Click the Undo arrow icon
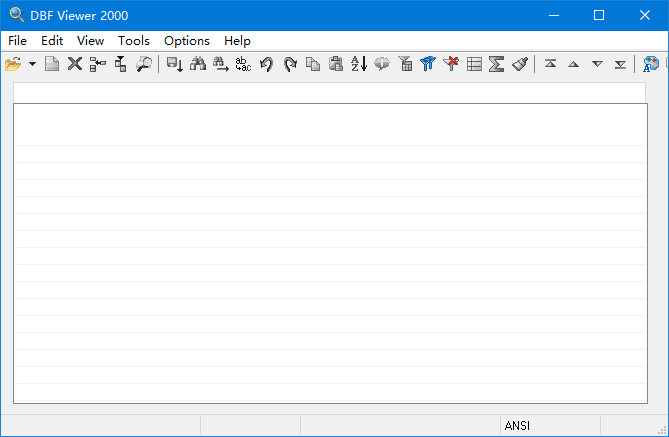Screen dimensions: 669x437 click(267, 64)
